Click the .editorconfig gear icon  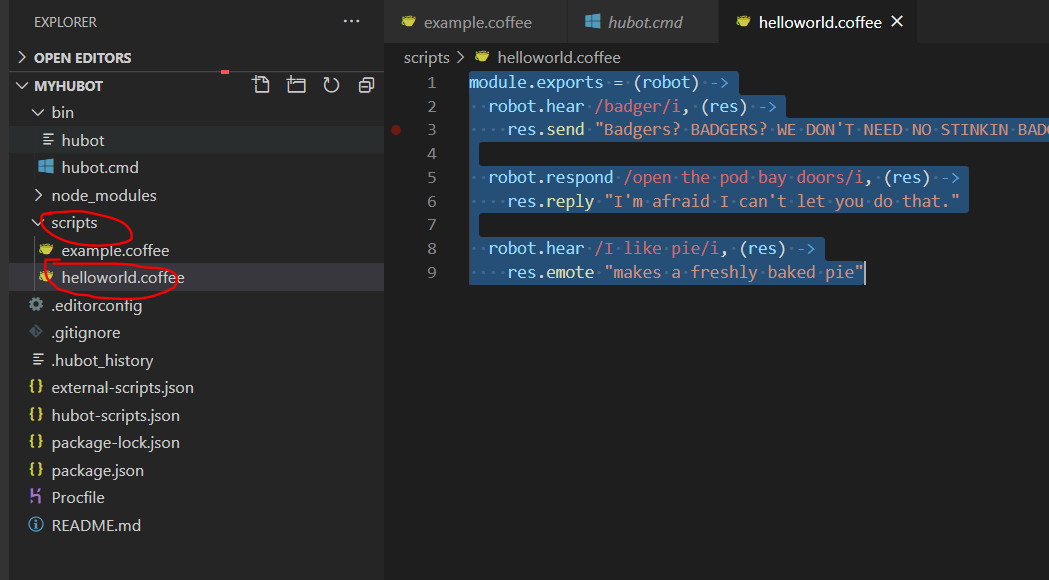pyautogui.click(x=36, y=305)
